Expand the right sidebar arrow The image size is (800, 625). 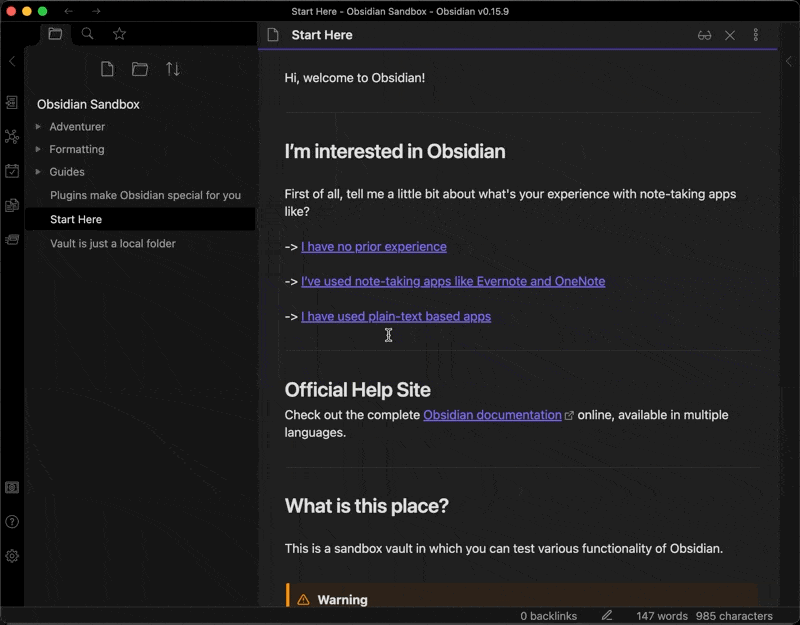coord(789,62)
